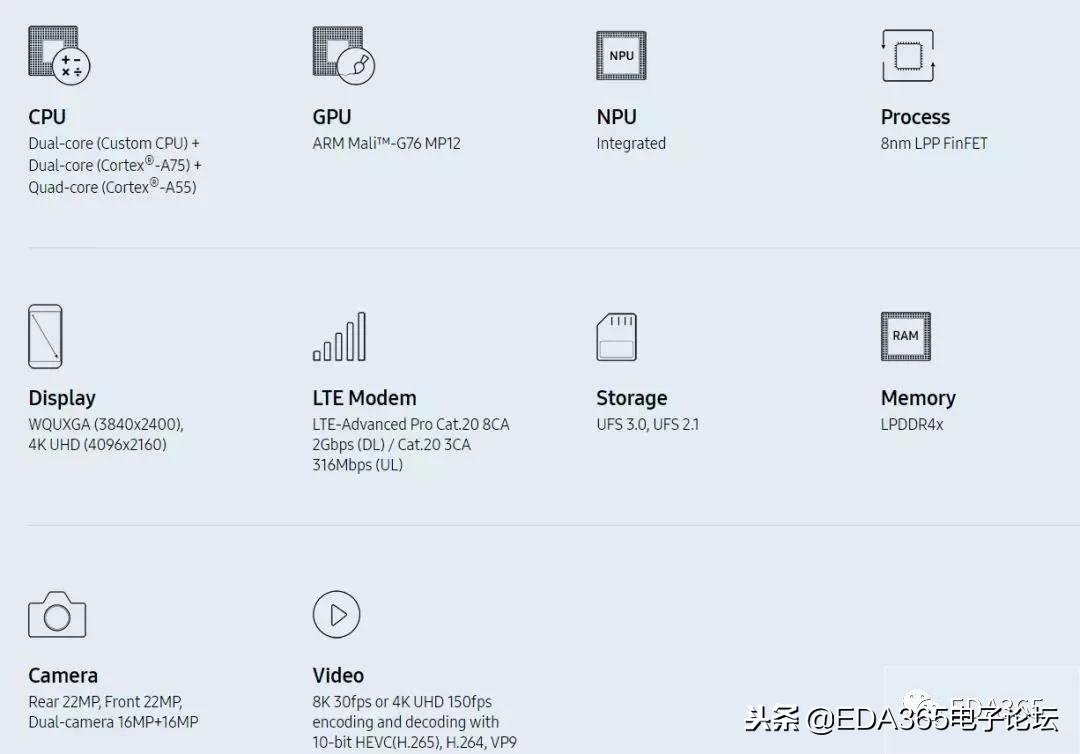This screenshot has width=1080, height=754.
Task: Click the RAM Memory chip icon
Action: 905,336
